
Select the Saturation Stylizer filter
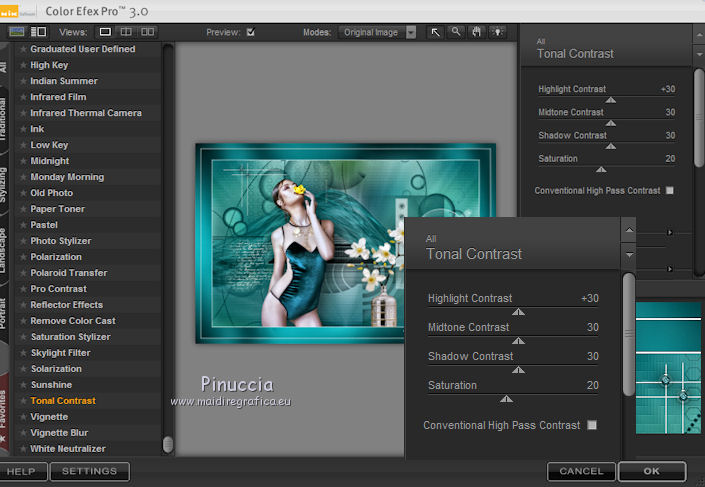coord(88,337)
